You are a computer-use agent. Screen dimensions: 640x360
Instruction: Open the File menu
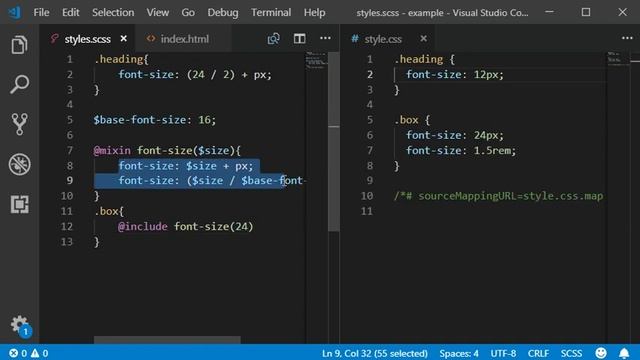click(x=41, y=13)
